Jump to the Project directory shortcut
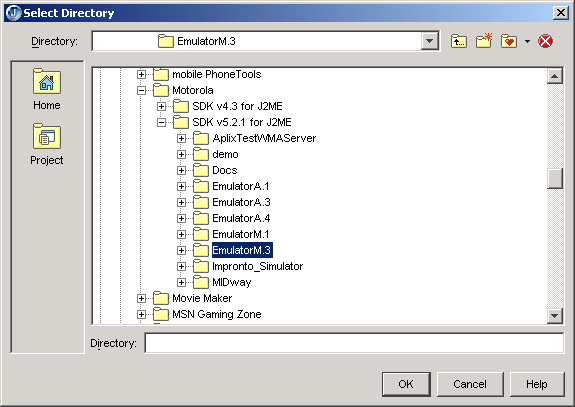The image size is (575, 407). pyautogui.click(x=47, y=144)
